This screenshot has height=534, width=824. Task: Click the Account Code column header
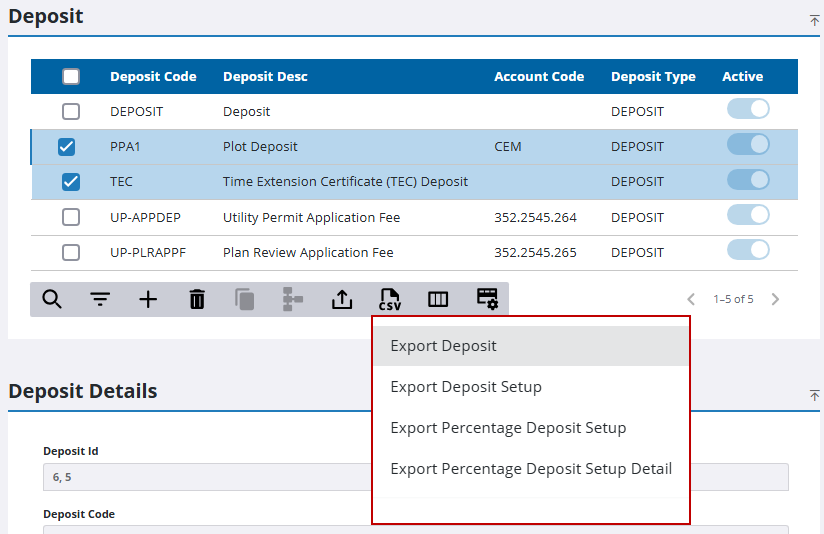539,77
